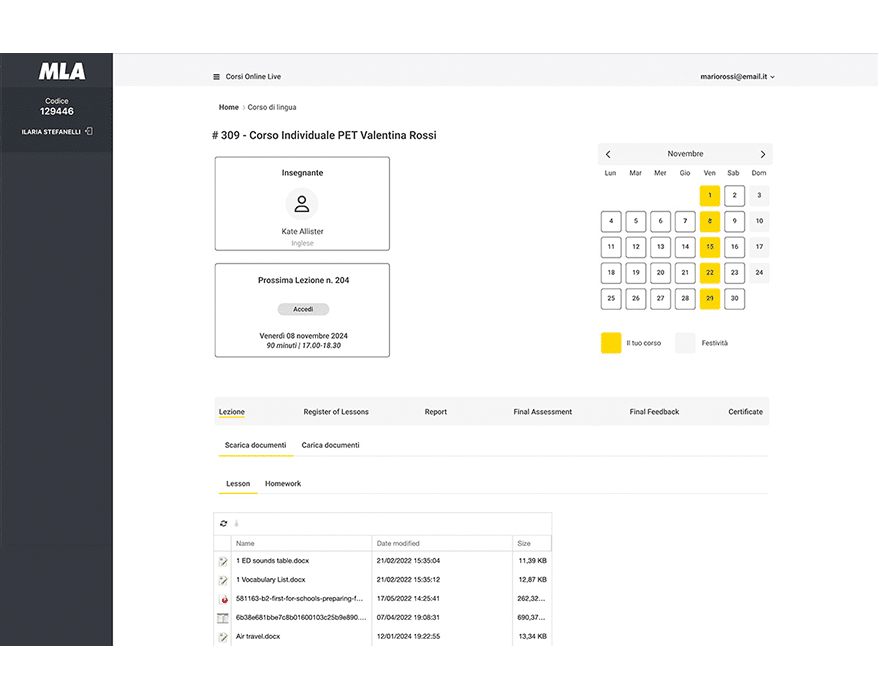The height and width of the screenshot is (700, 879).
Task: Click the Codice 129446 label in sidebar
Action: 57,106
